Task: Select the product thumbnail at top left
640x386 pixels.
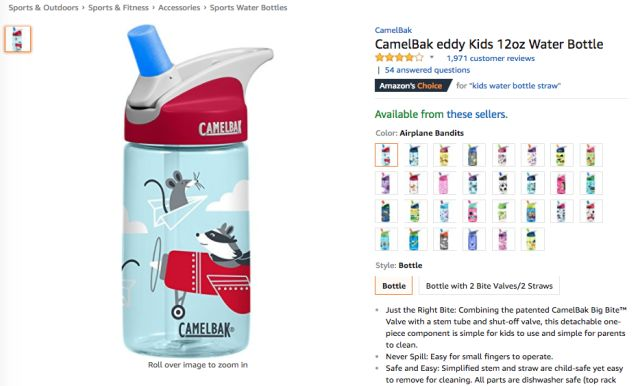Action: [x=18, y=39]
